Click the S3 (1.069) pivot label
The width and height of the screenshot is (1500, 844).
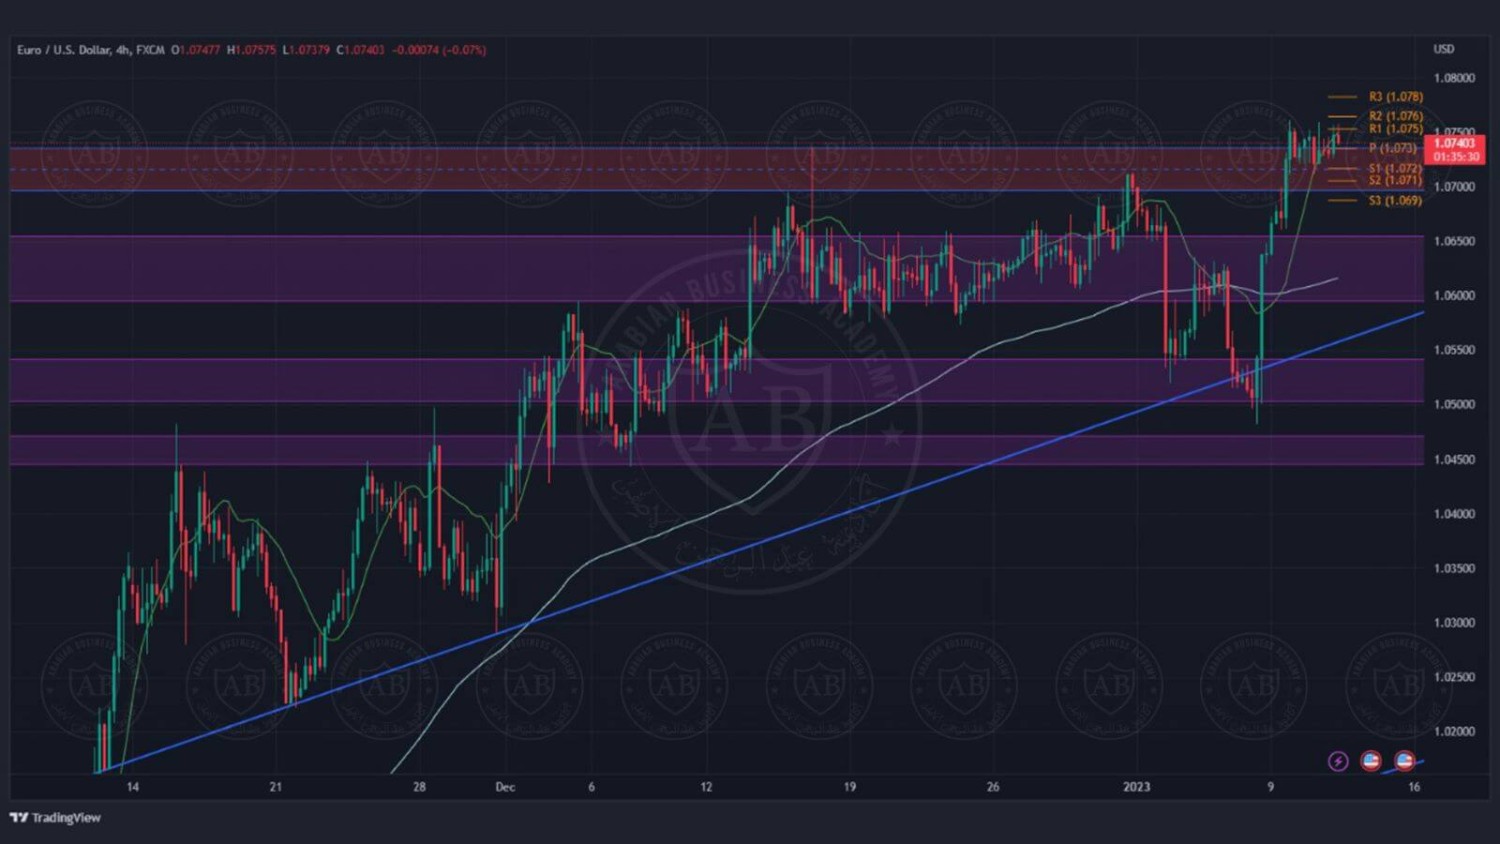(x=1395, y=201)
